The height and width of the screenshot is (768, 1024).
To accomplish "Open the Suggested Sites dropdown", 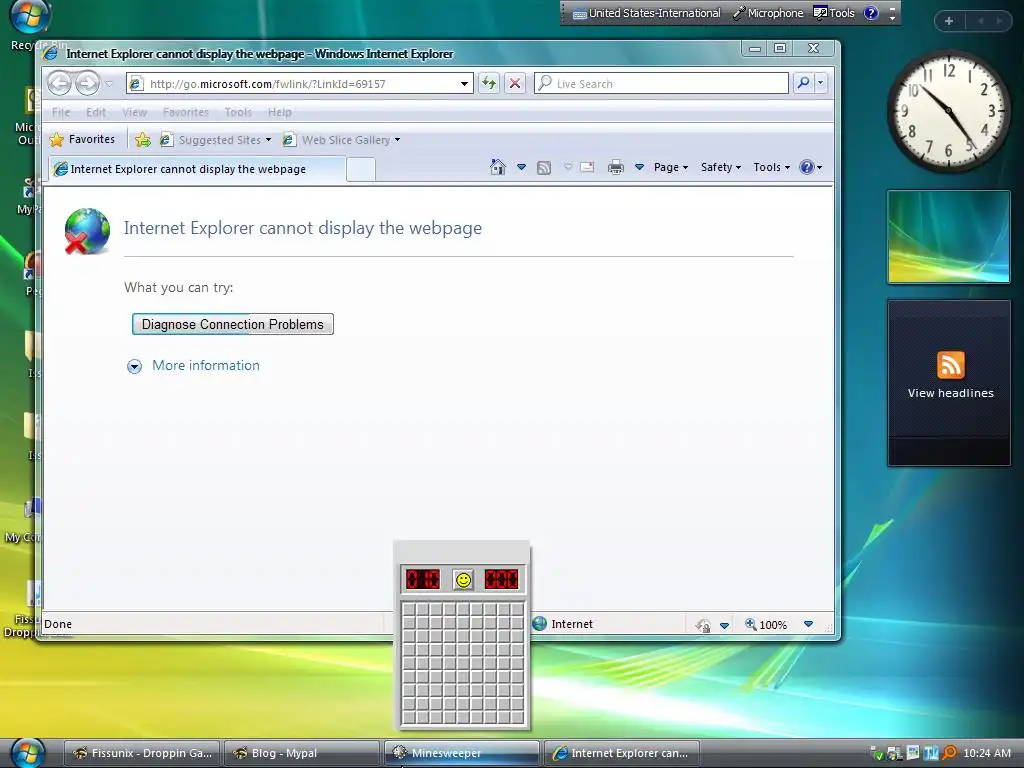I will point(216,140).
